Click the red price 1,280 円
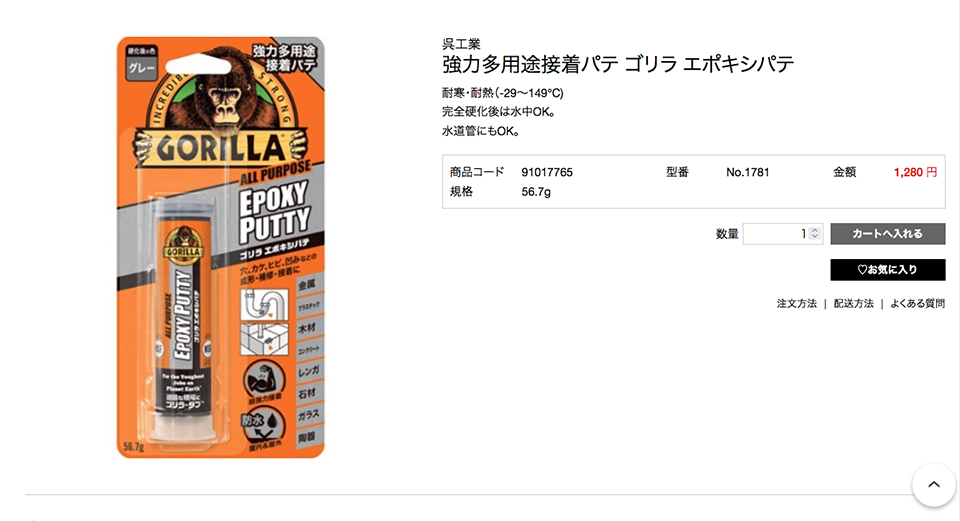960x521 pixels. (x=915, y=173)
